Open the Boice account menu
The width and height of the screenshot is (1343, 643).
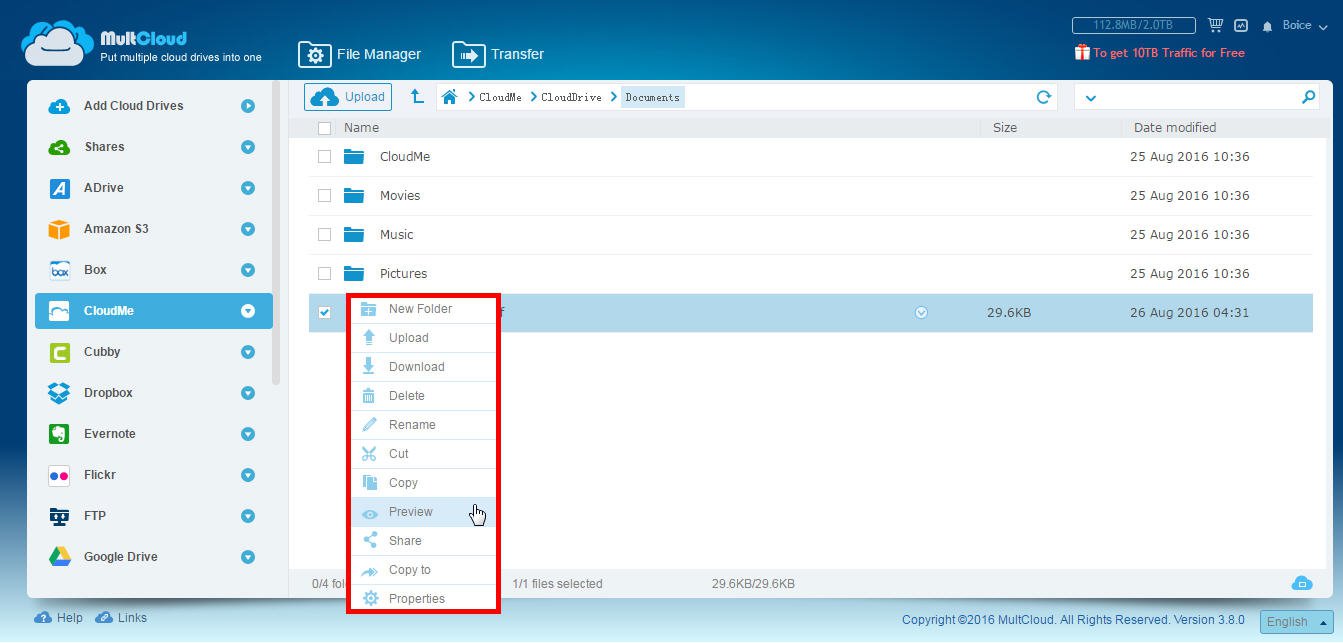pyautogui.click(x=1304, y=26)
